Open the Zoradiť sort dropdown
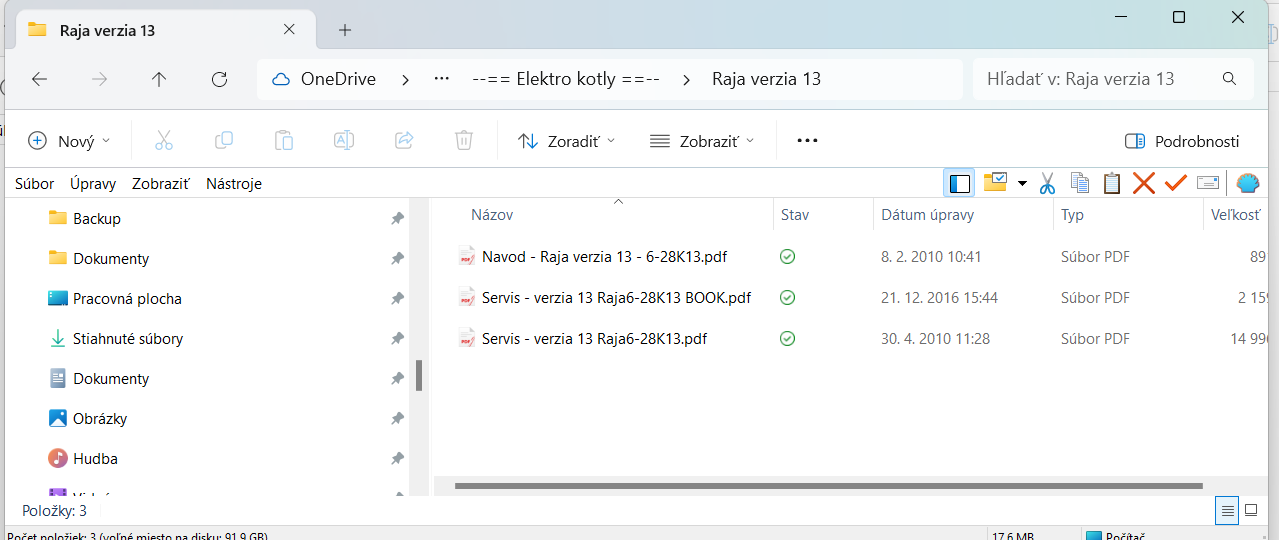 (567, 141)
